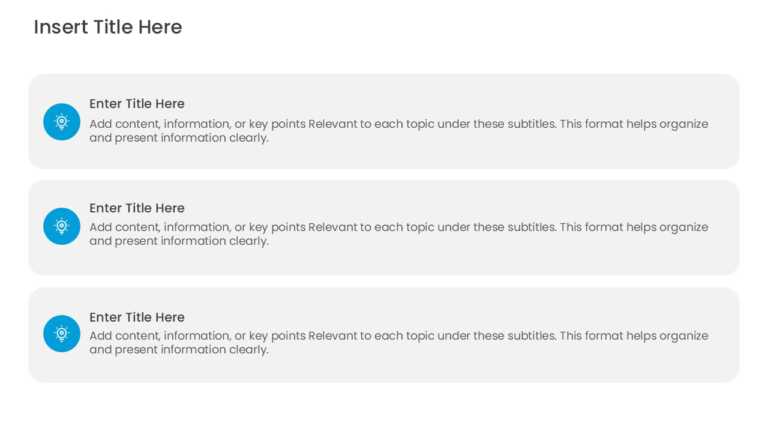768x432 pixels.
Task: Click blank white area beneath the bottom card
Action: pos(384,408)
